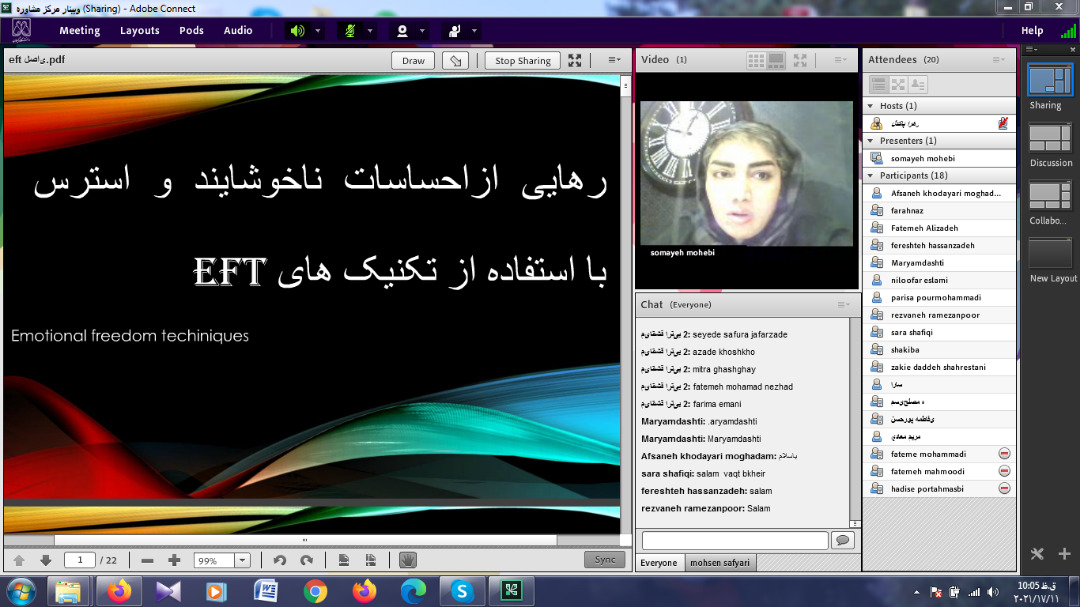1080x607 pixels.
Task: Select the Discussion layout thumbnail
Action: [1050, 139]
